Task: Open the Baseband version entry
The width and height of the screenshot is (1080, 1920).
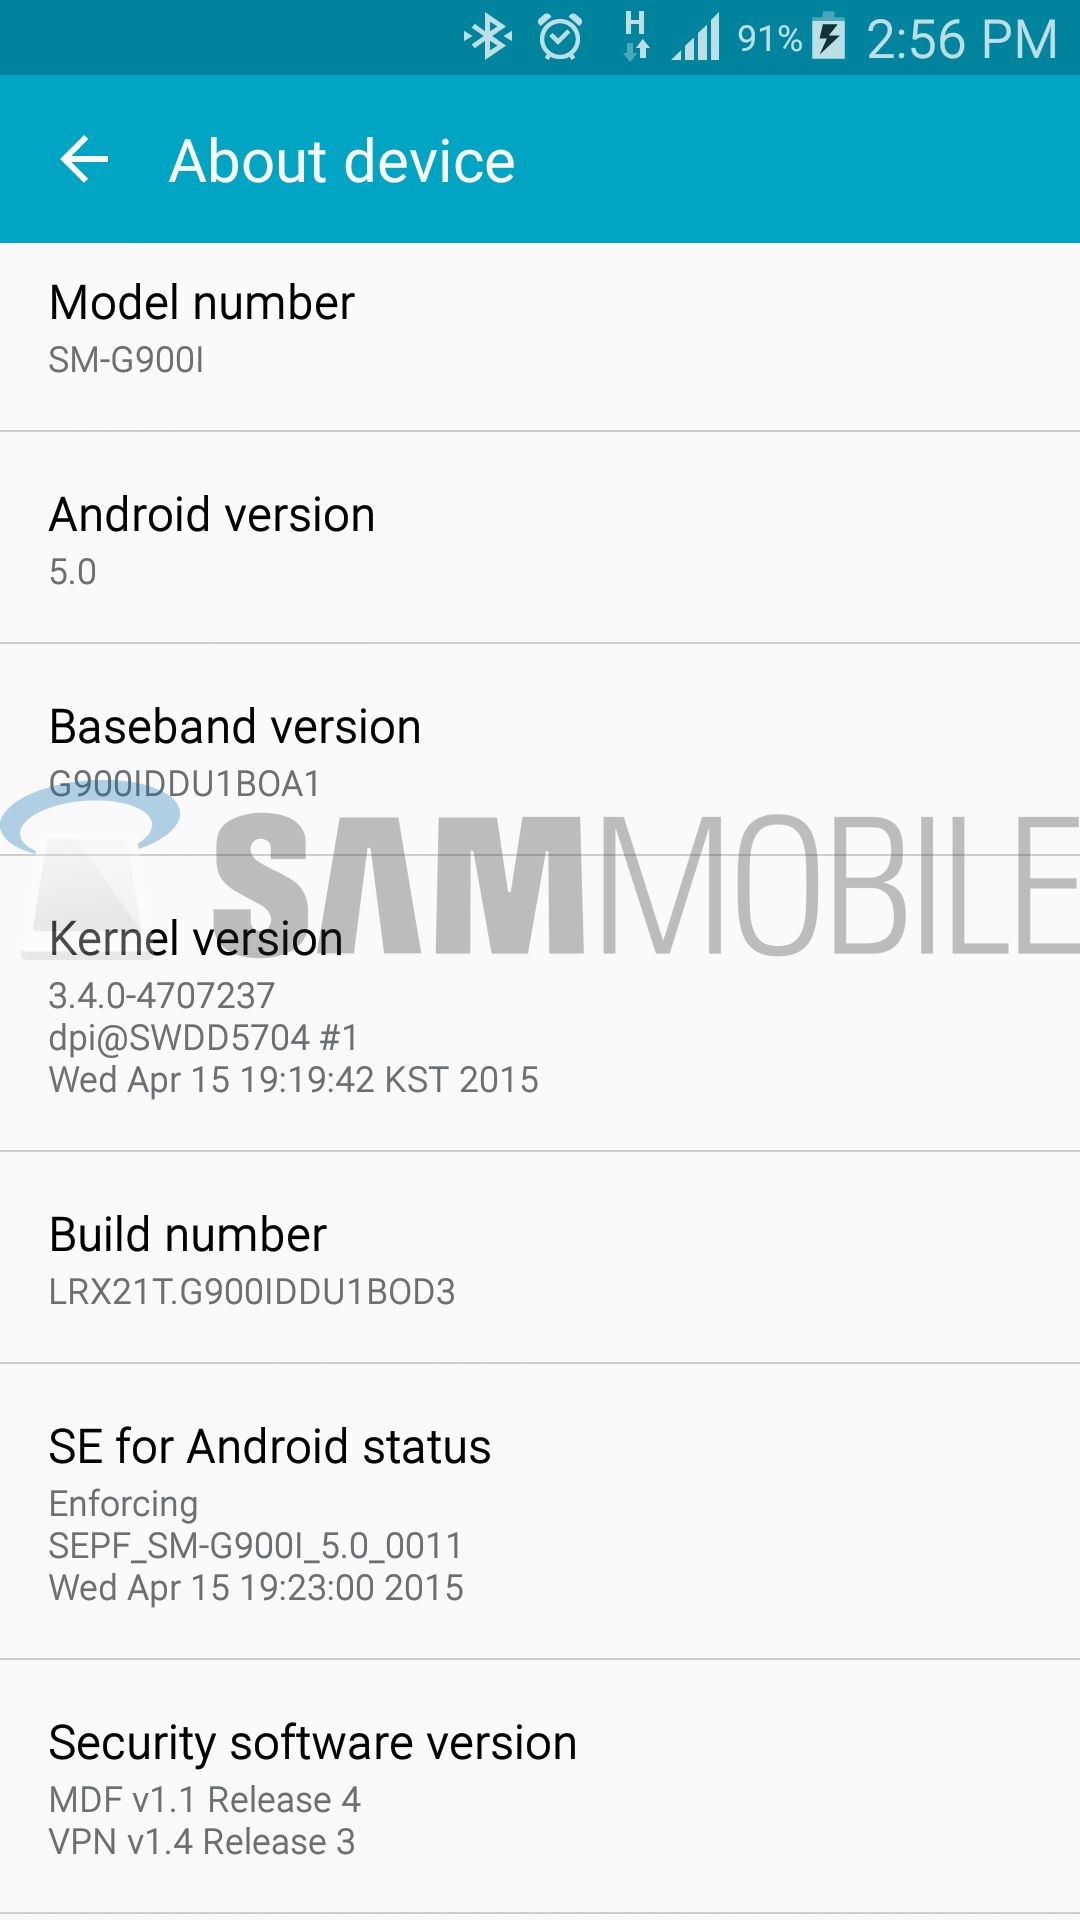Action: (540, 750)
